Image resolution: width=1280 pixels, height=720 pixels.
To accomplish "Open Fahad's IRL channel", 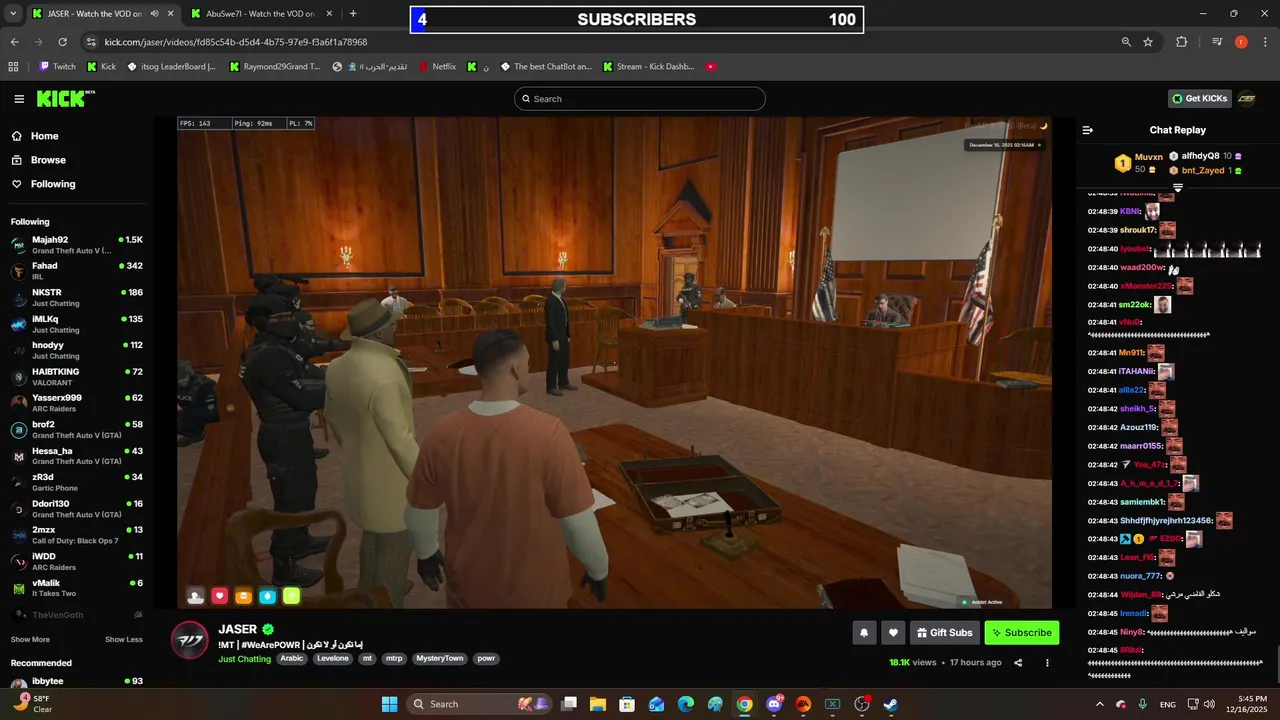I will click(x=77, y=271).
